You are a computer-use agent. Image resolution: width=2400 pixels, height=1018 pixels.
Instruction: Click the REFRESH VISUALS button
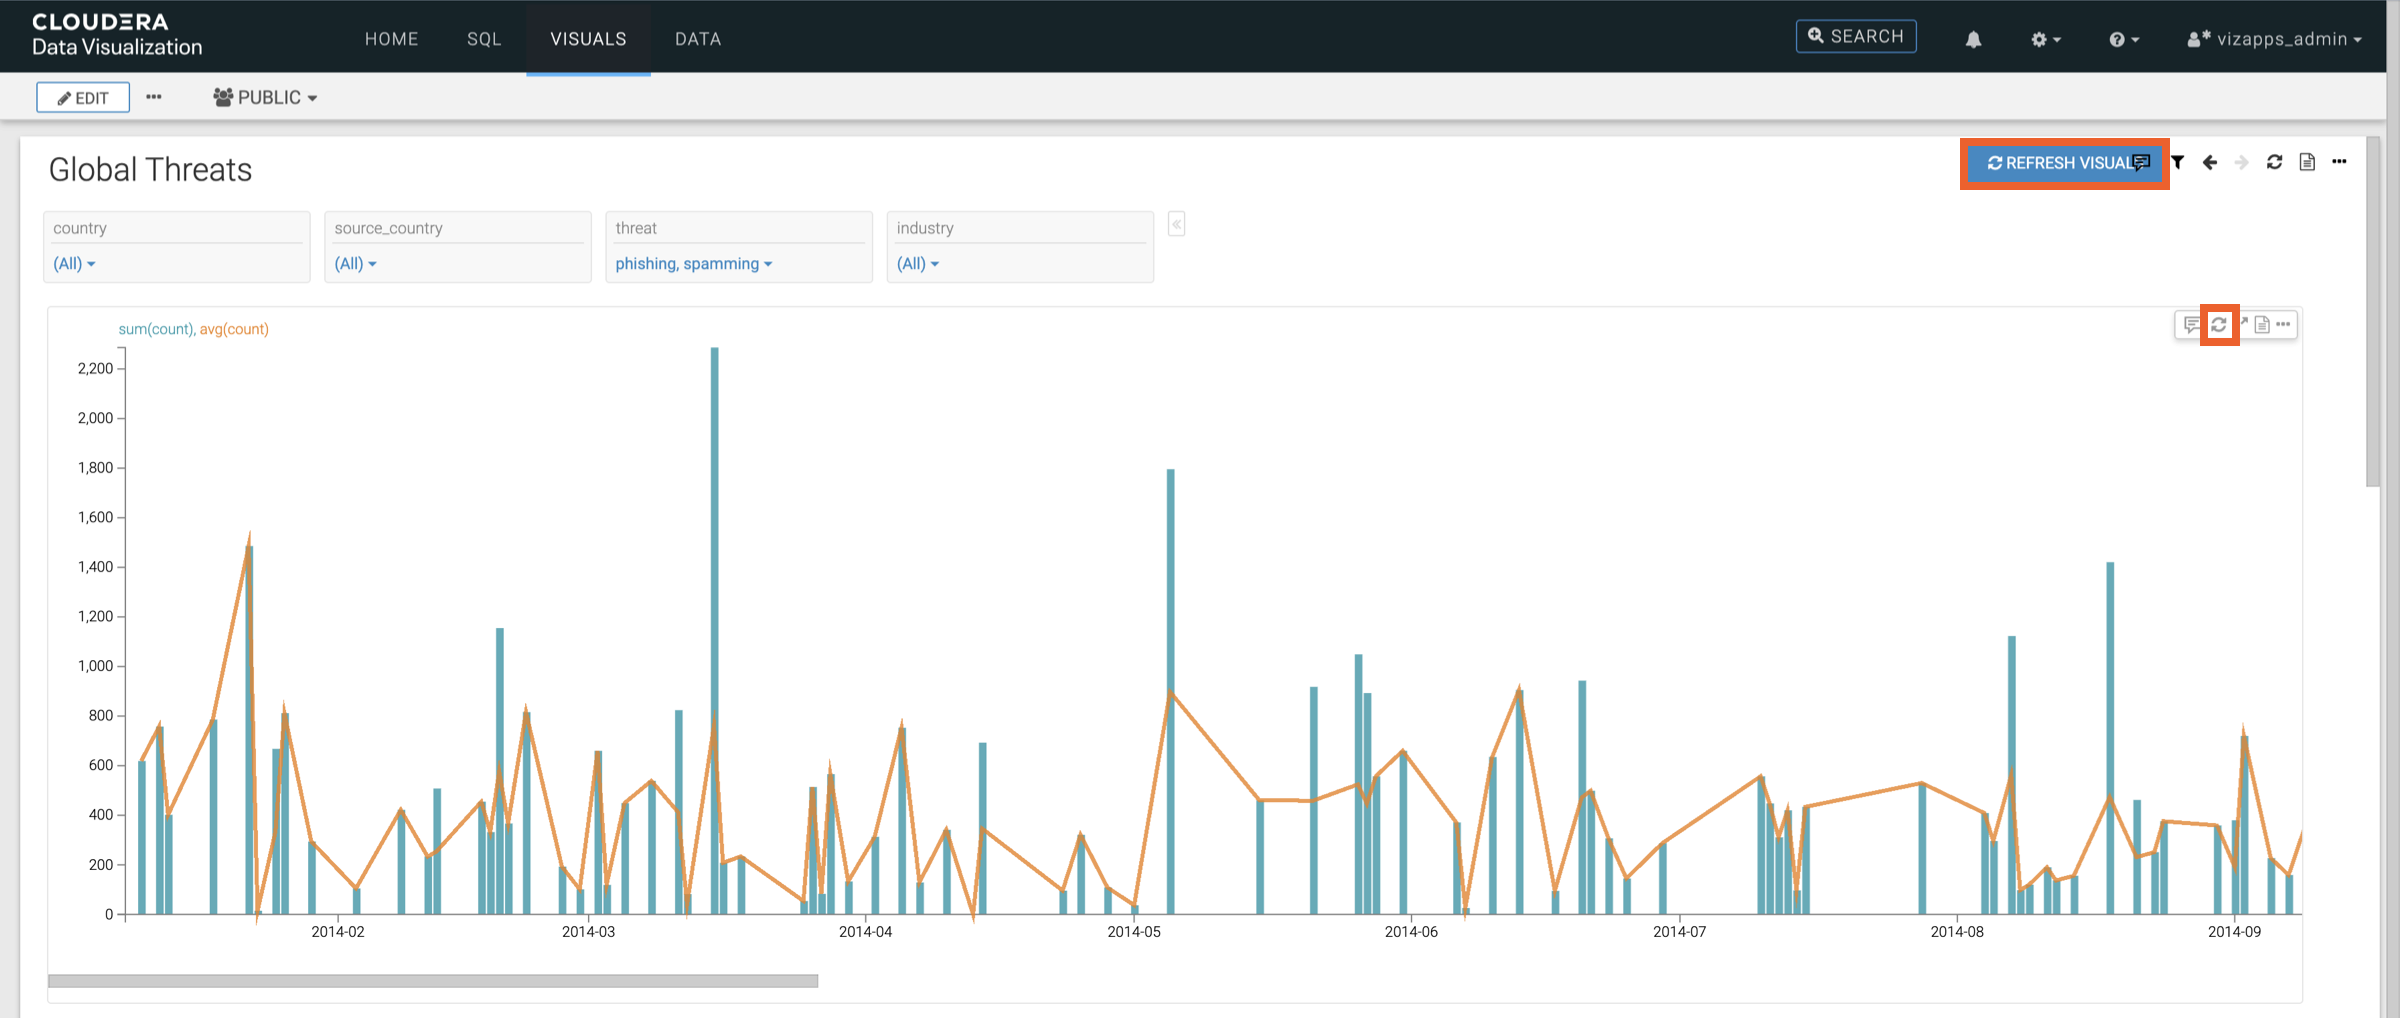click(x=2060, y=163)
